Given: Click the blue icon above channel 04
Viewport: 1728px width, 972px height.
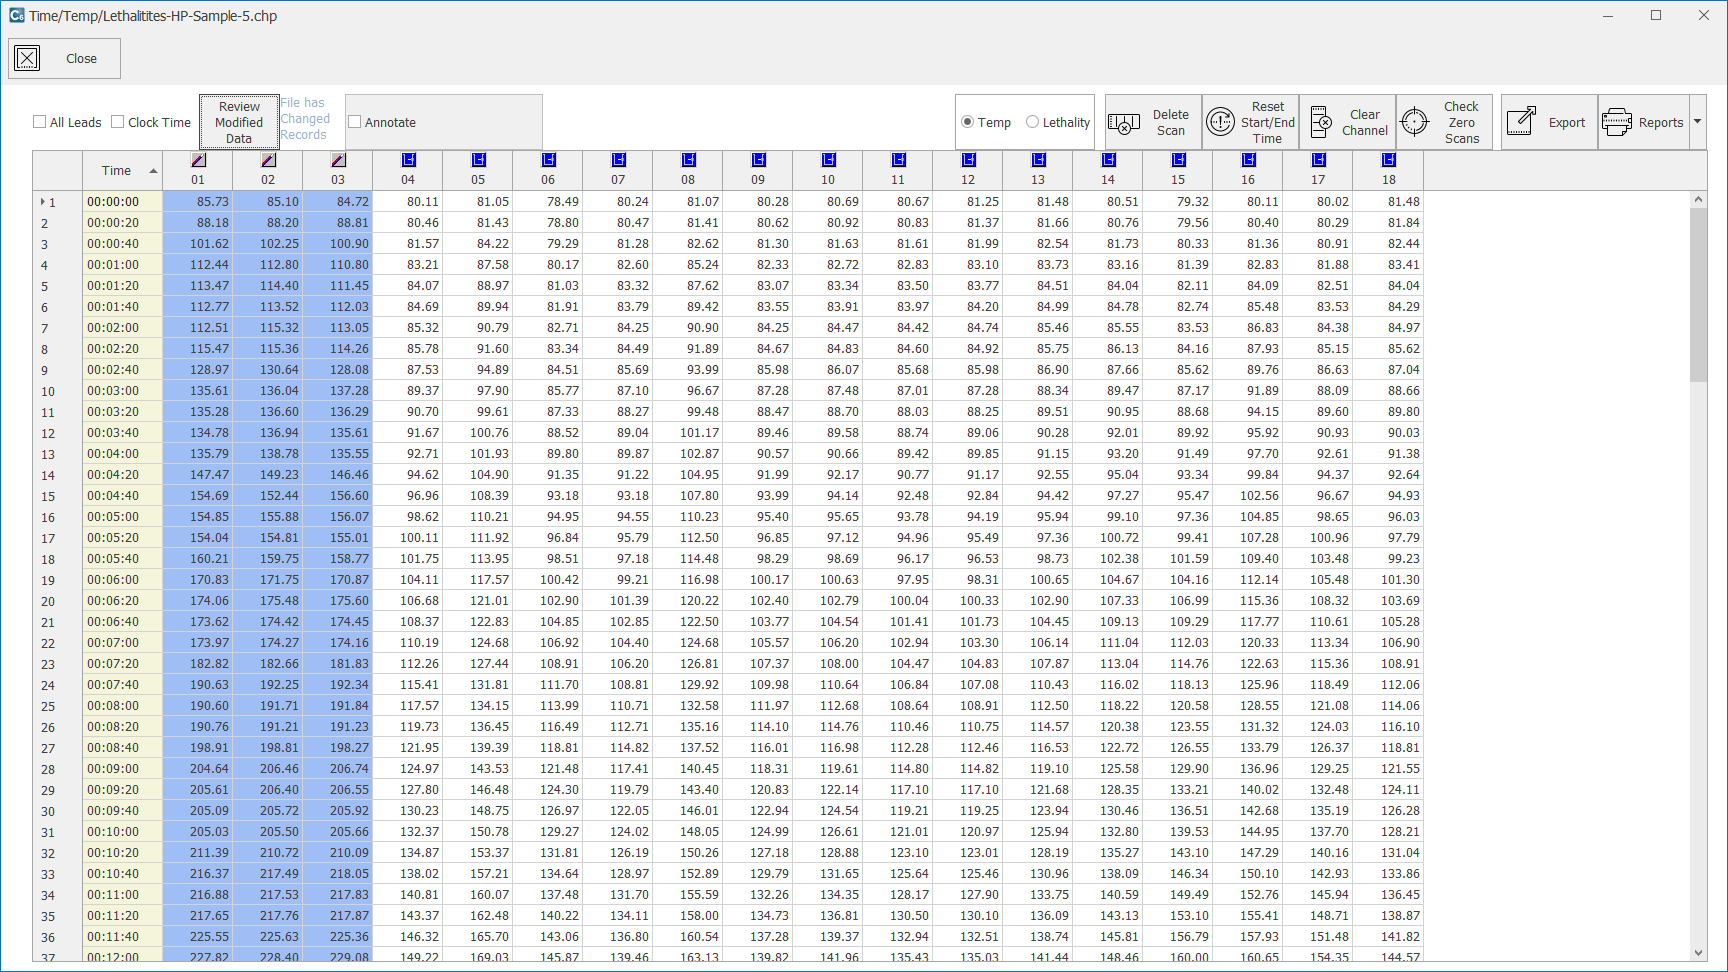Looking at the screenshot, I should [x=408, y=160].
